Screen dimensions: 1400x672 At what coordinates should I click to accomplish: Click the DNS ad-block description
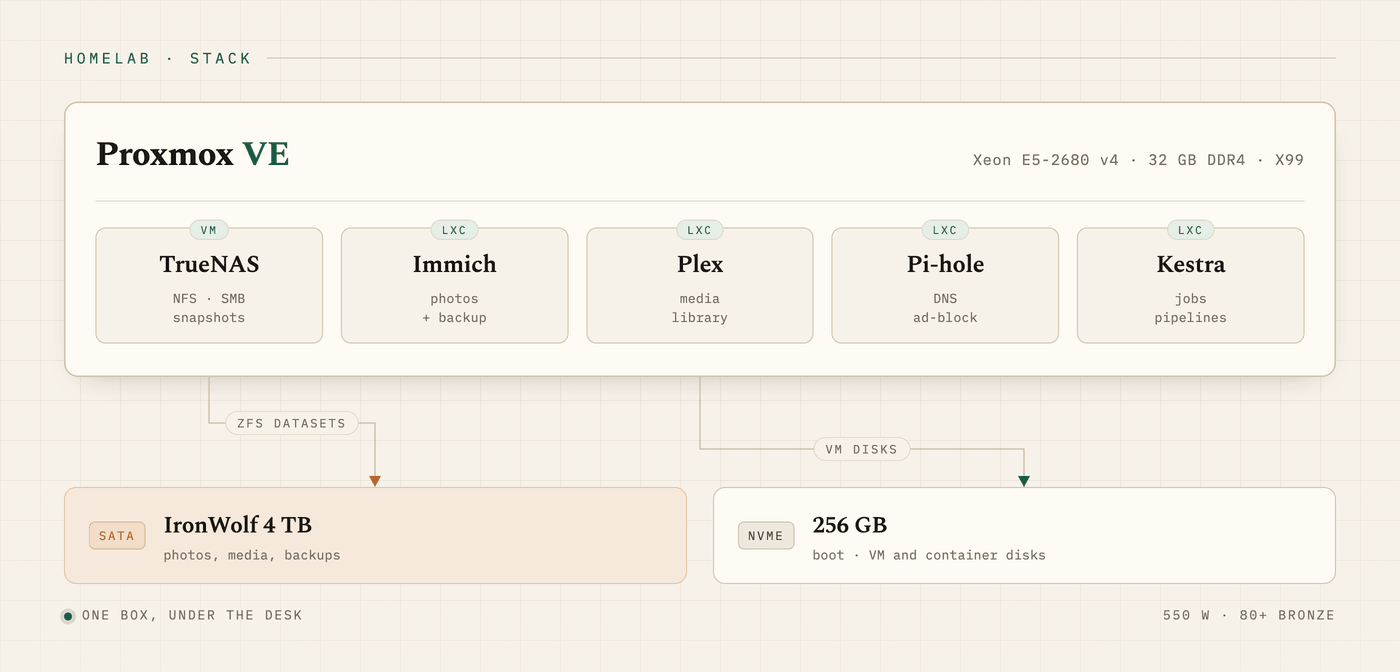[945, 308]
